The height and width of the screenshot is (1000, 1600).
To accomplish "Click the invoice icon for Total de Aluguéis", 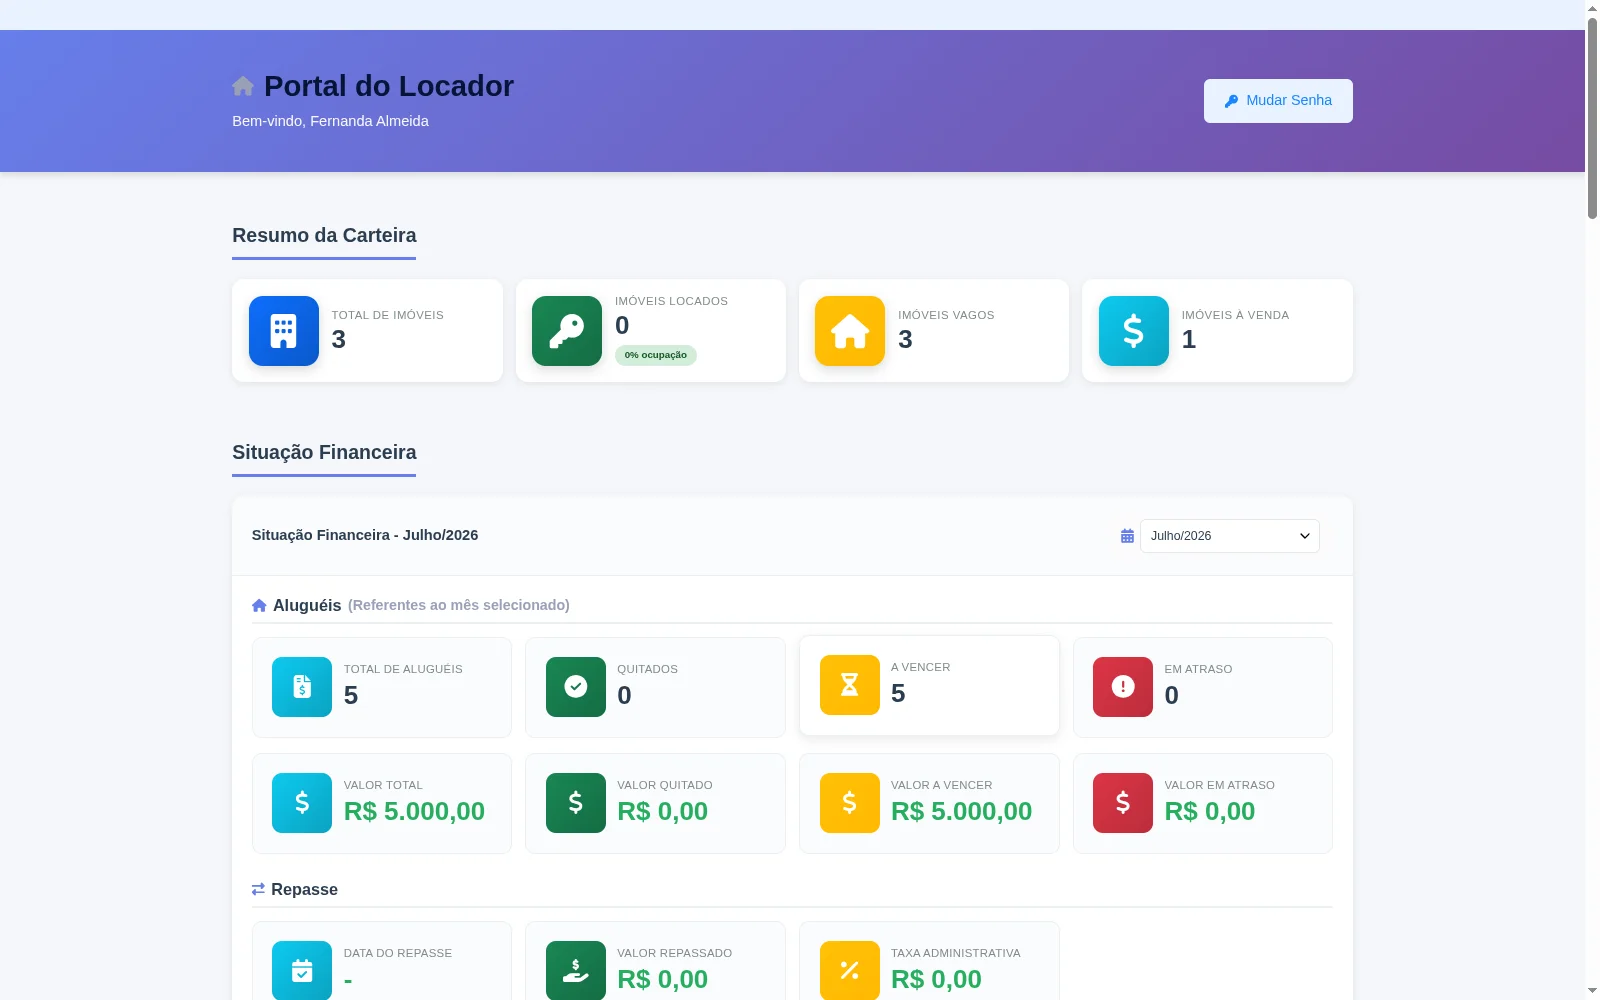I will pyautogui.click(x=302, y=687).
